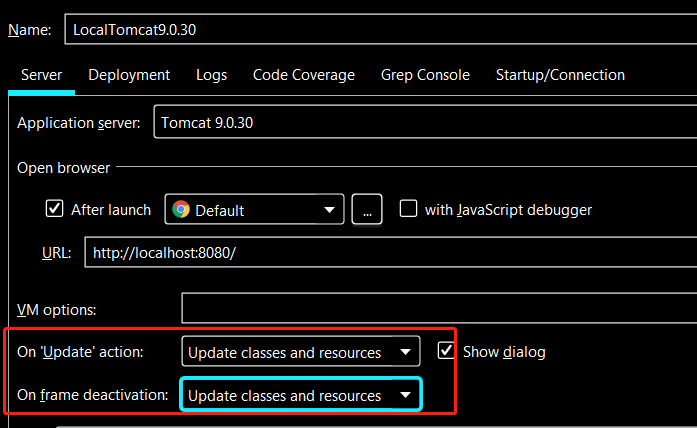Click the Name field with LocalTomcat9.0.30

point(381,29)
